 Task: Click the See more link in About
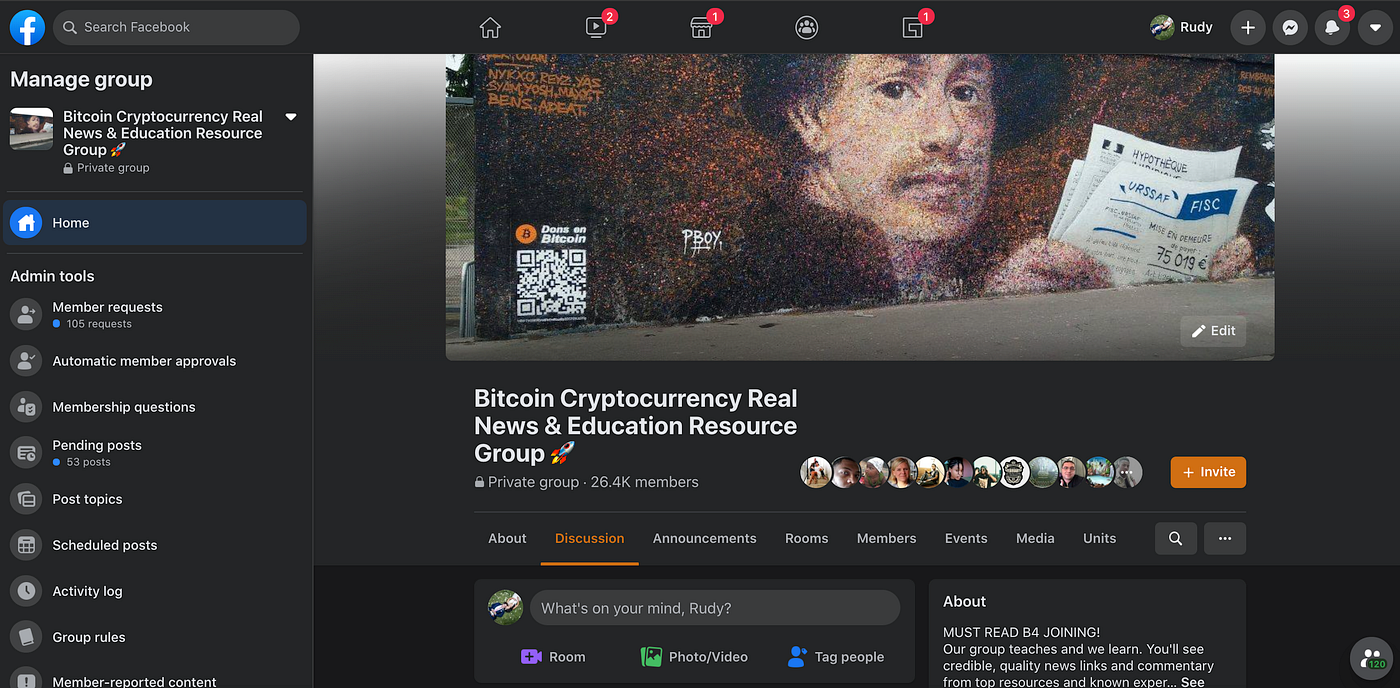click(x=1193, y=682)
